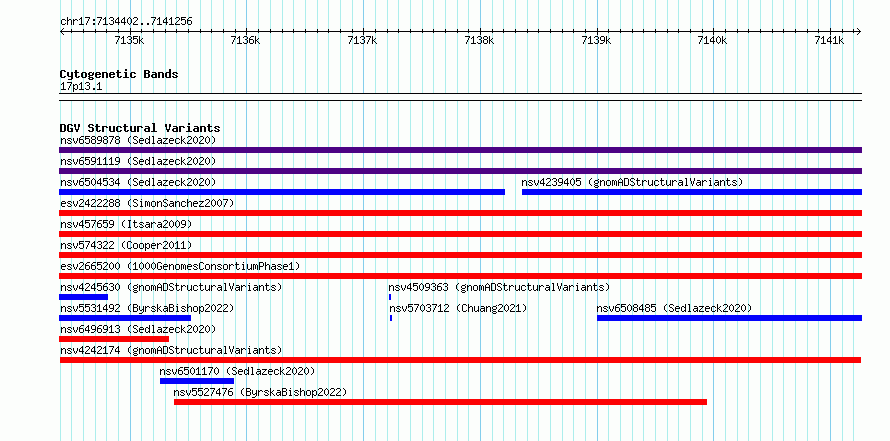Select the red bar under nsv574322
This screenshot has height=441, width=890.
tap(460, 255)
